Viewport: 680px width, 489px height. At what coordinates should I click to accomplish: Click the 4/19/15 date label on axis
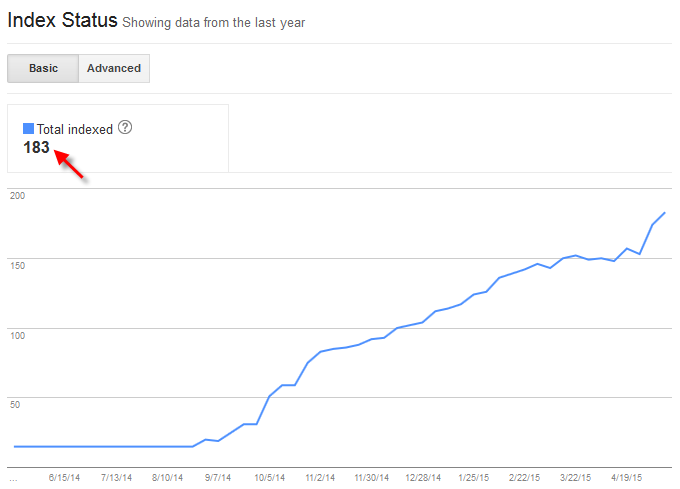[628, 478]
